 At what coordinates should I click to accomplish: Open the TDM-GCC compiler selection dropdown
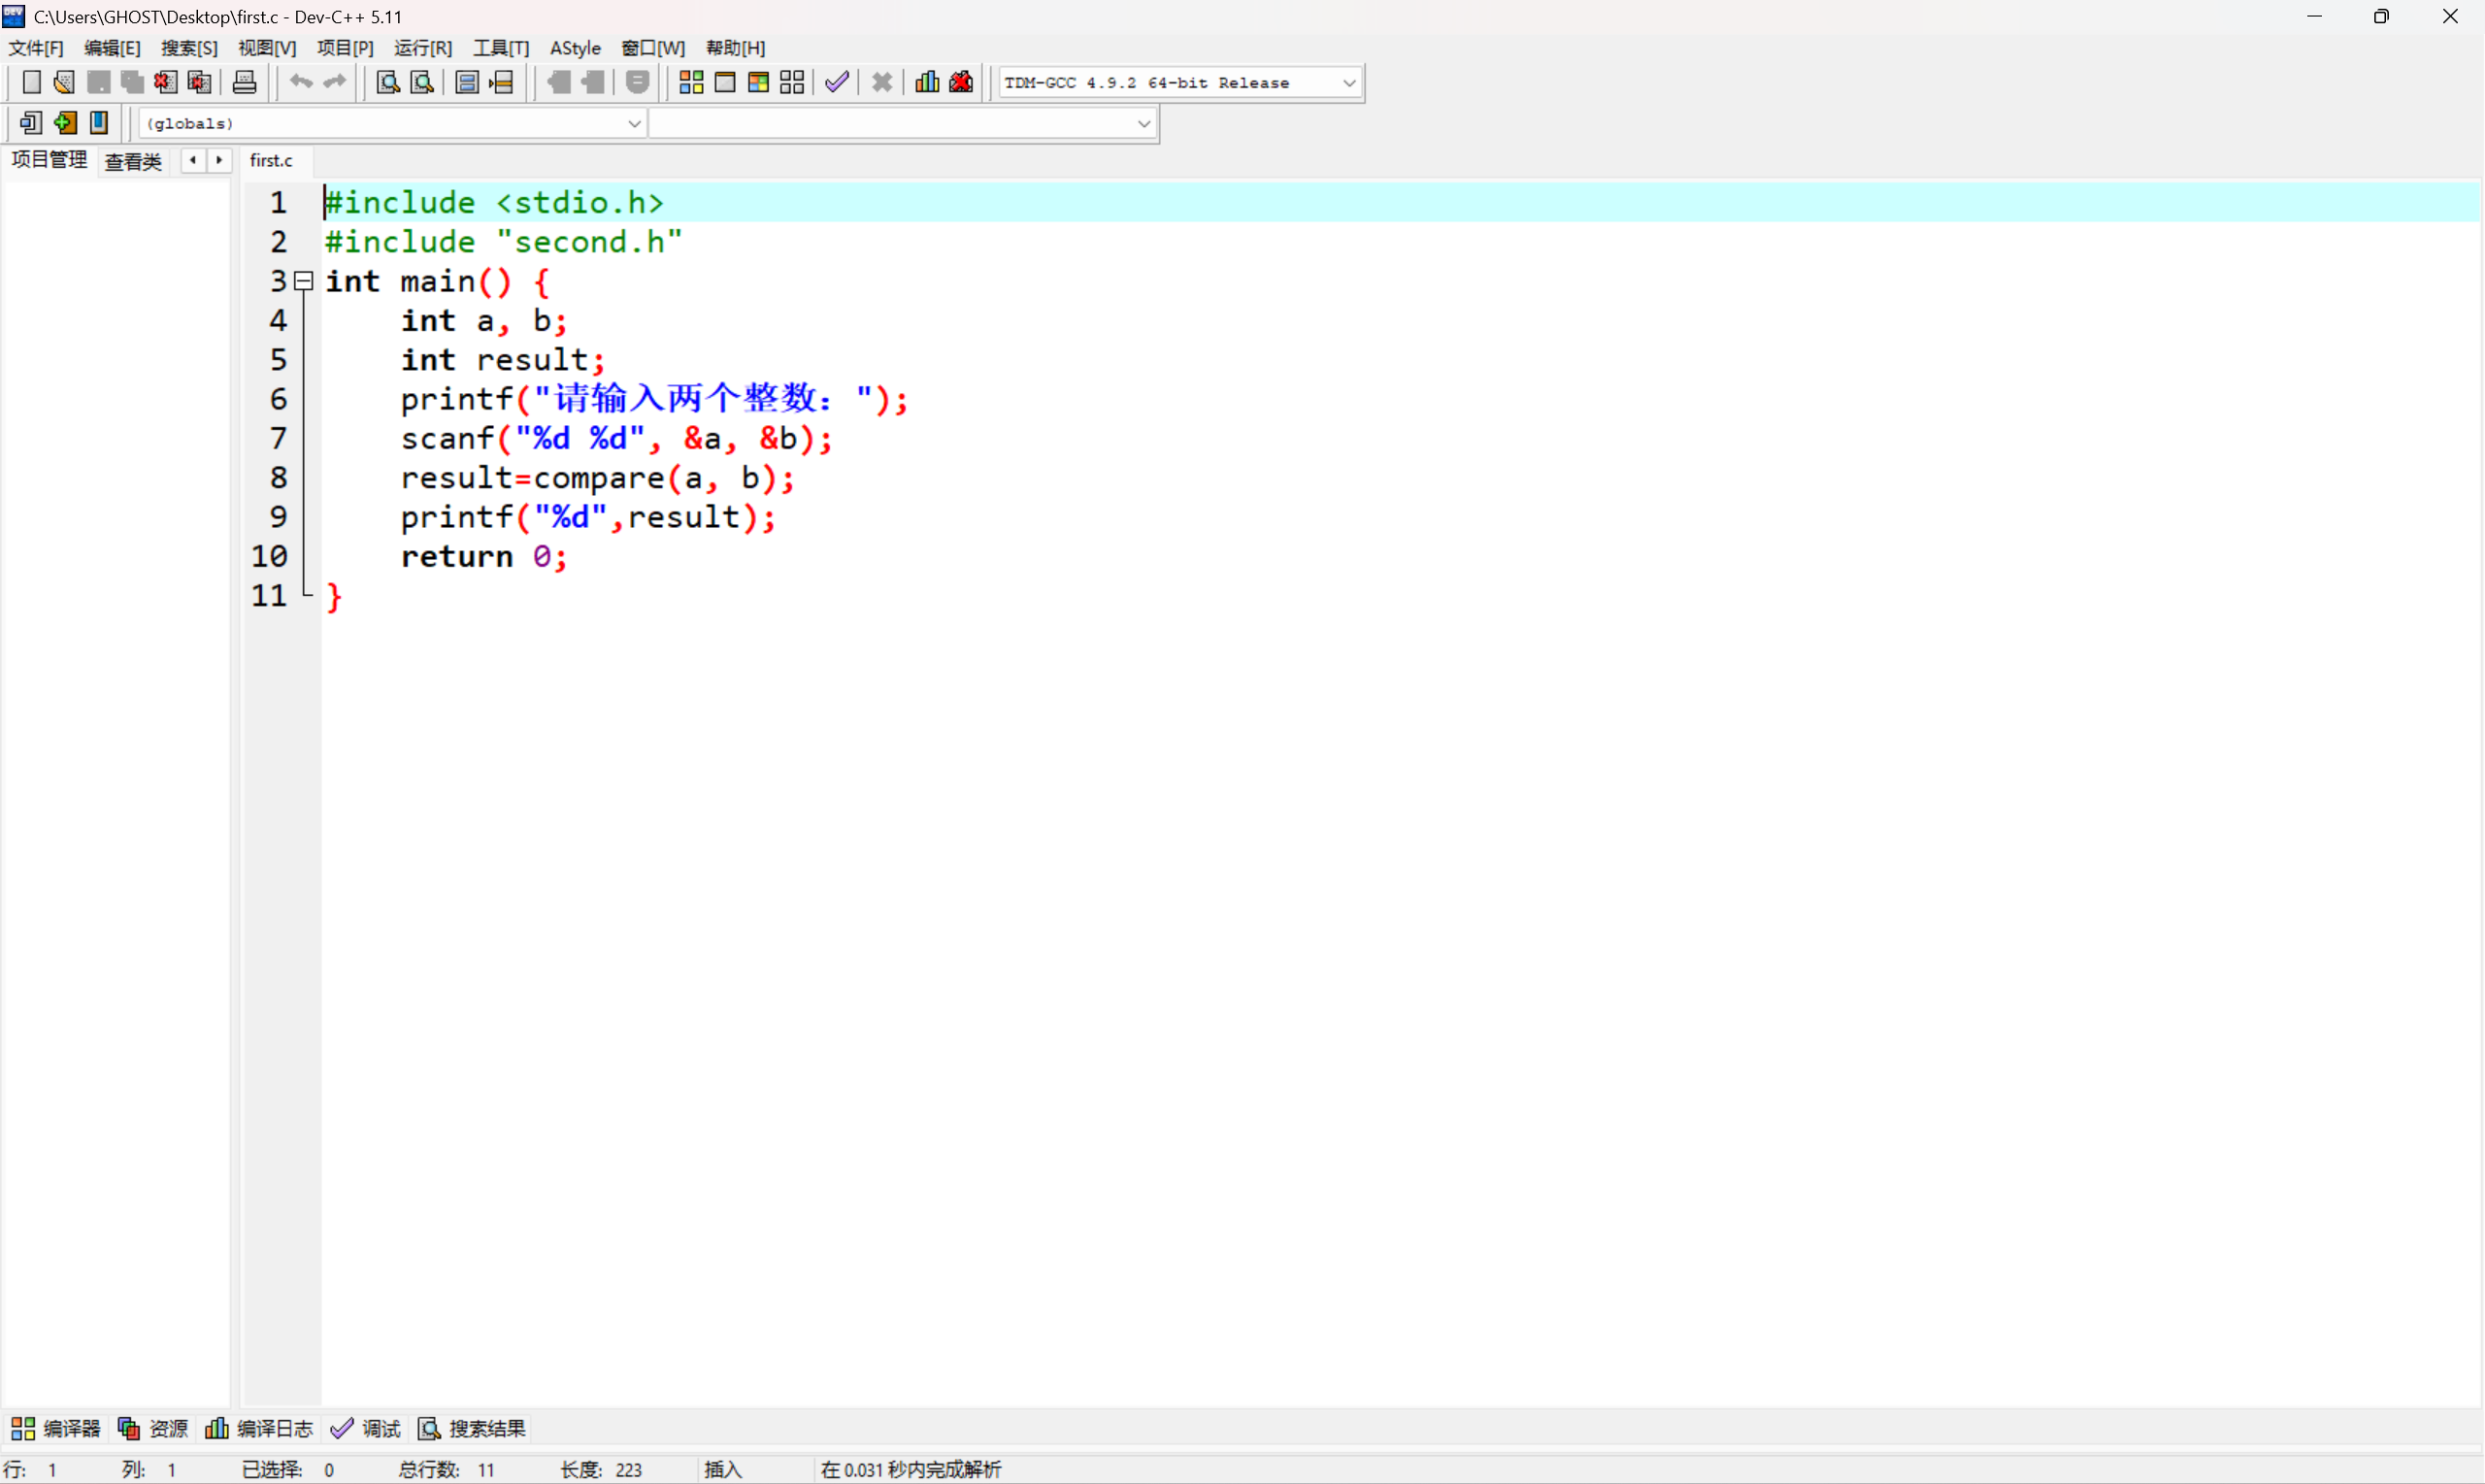pos(1348,83)
